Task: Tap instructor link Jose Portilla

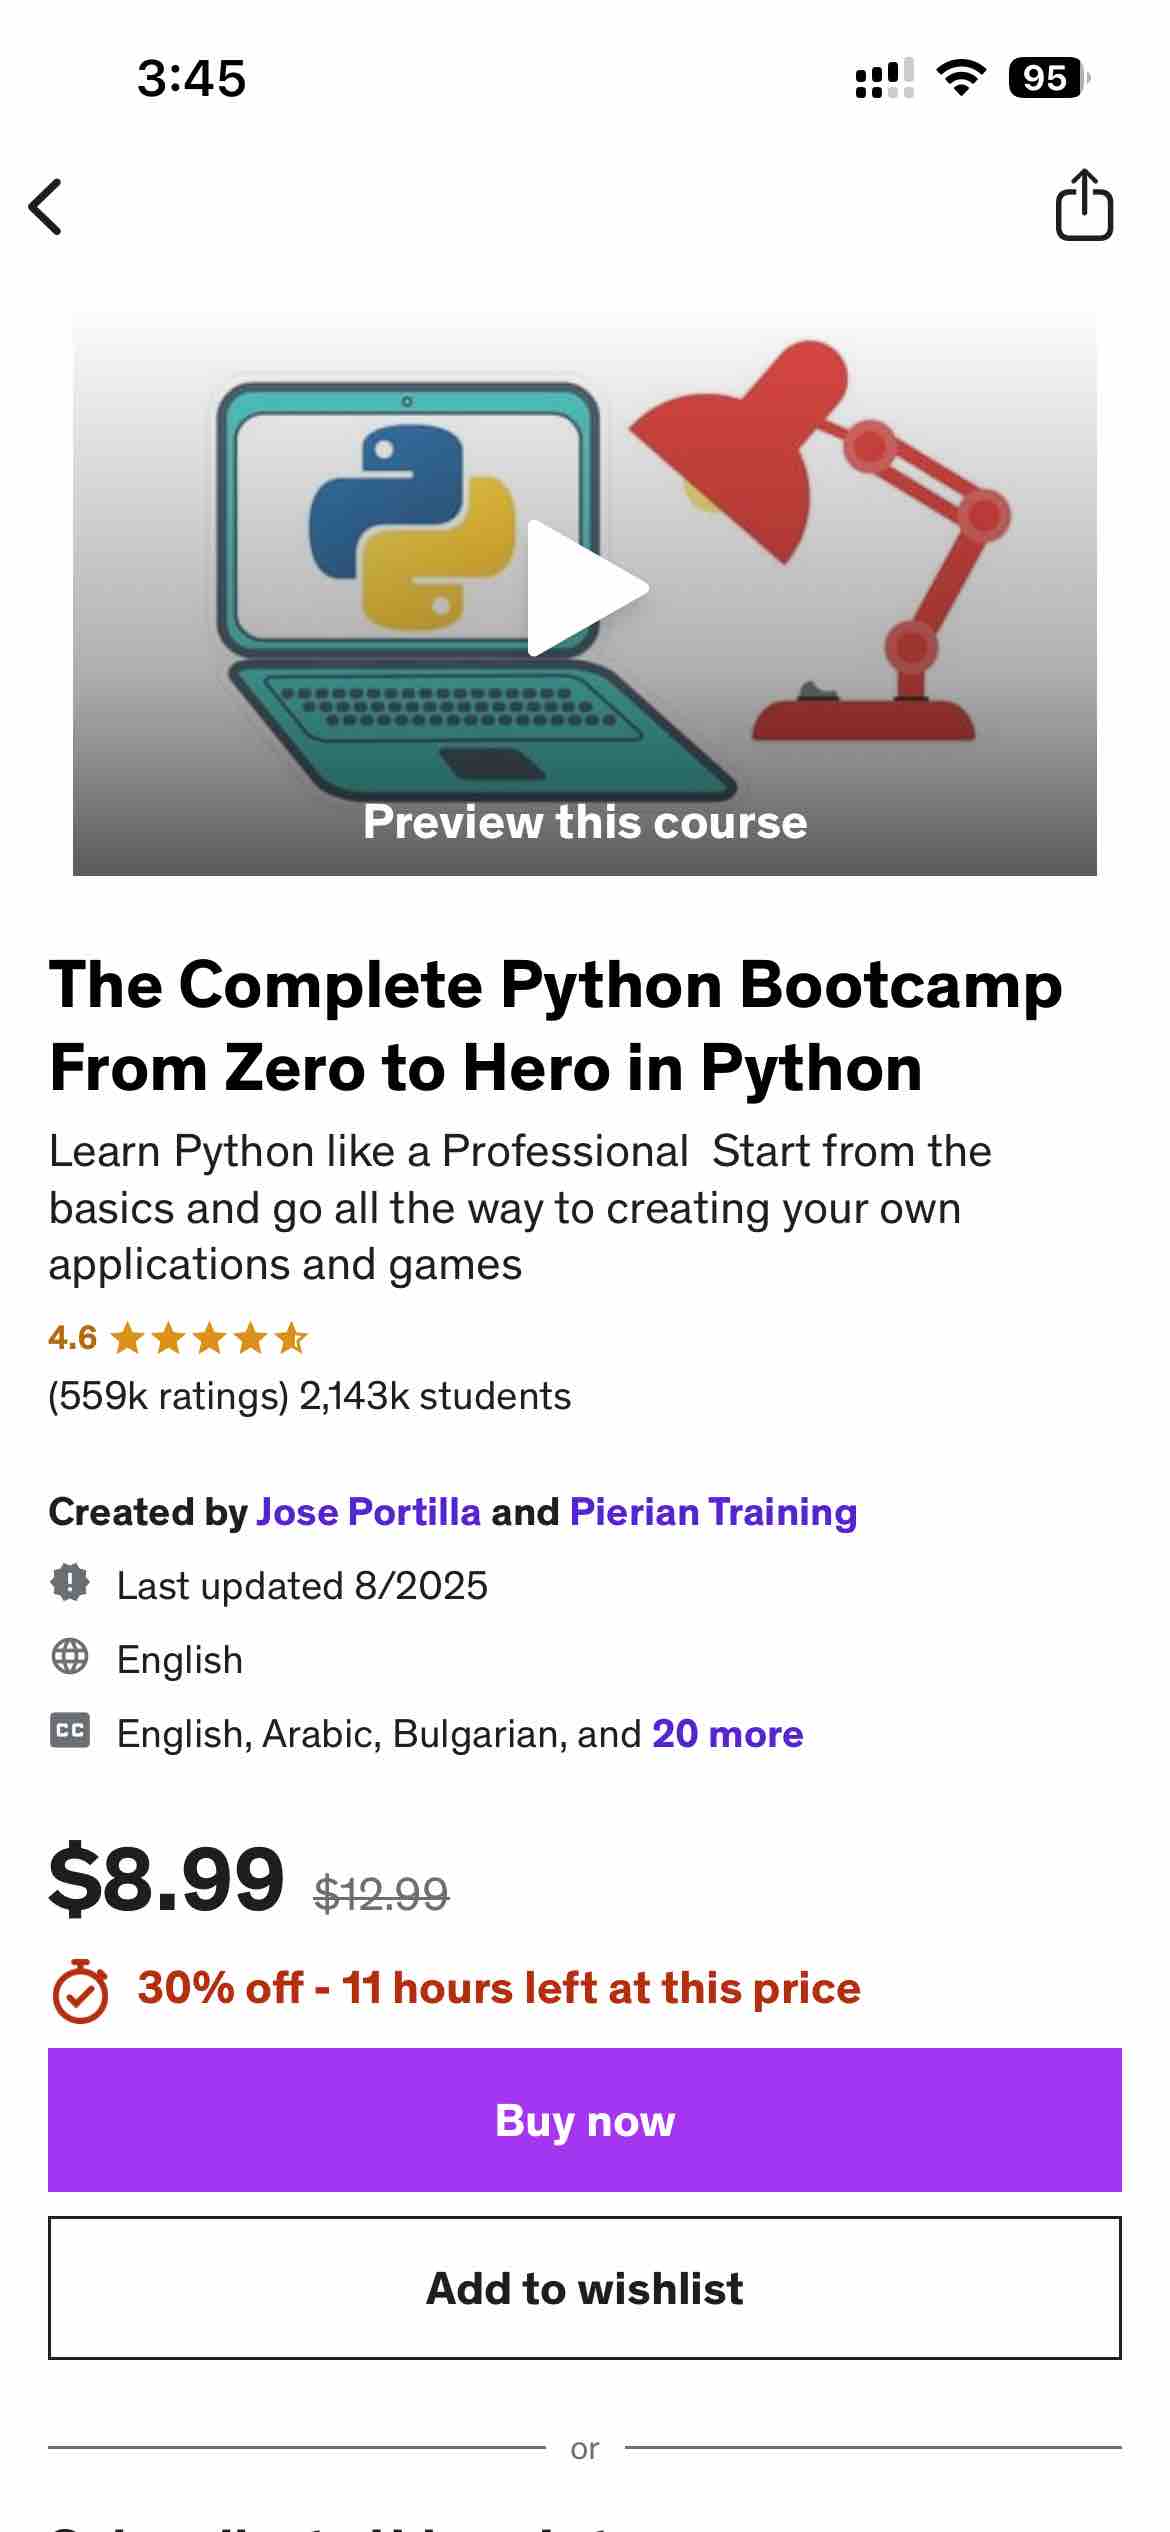Action: tap(367, 1512)
